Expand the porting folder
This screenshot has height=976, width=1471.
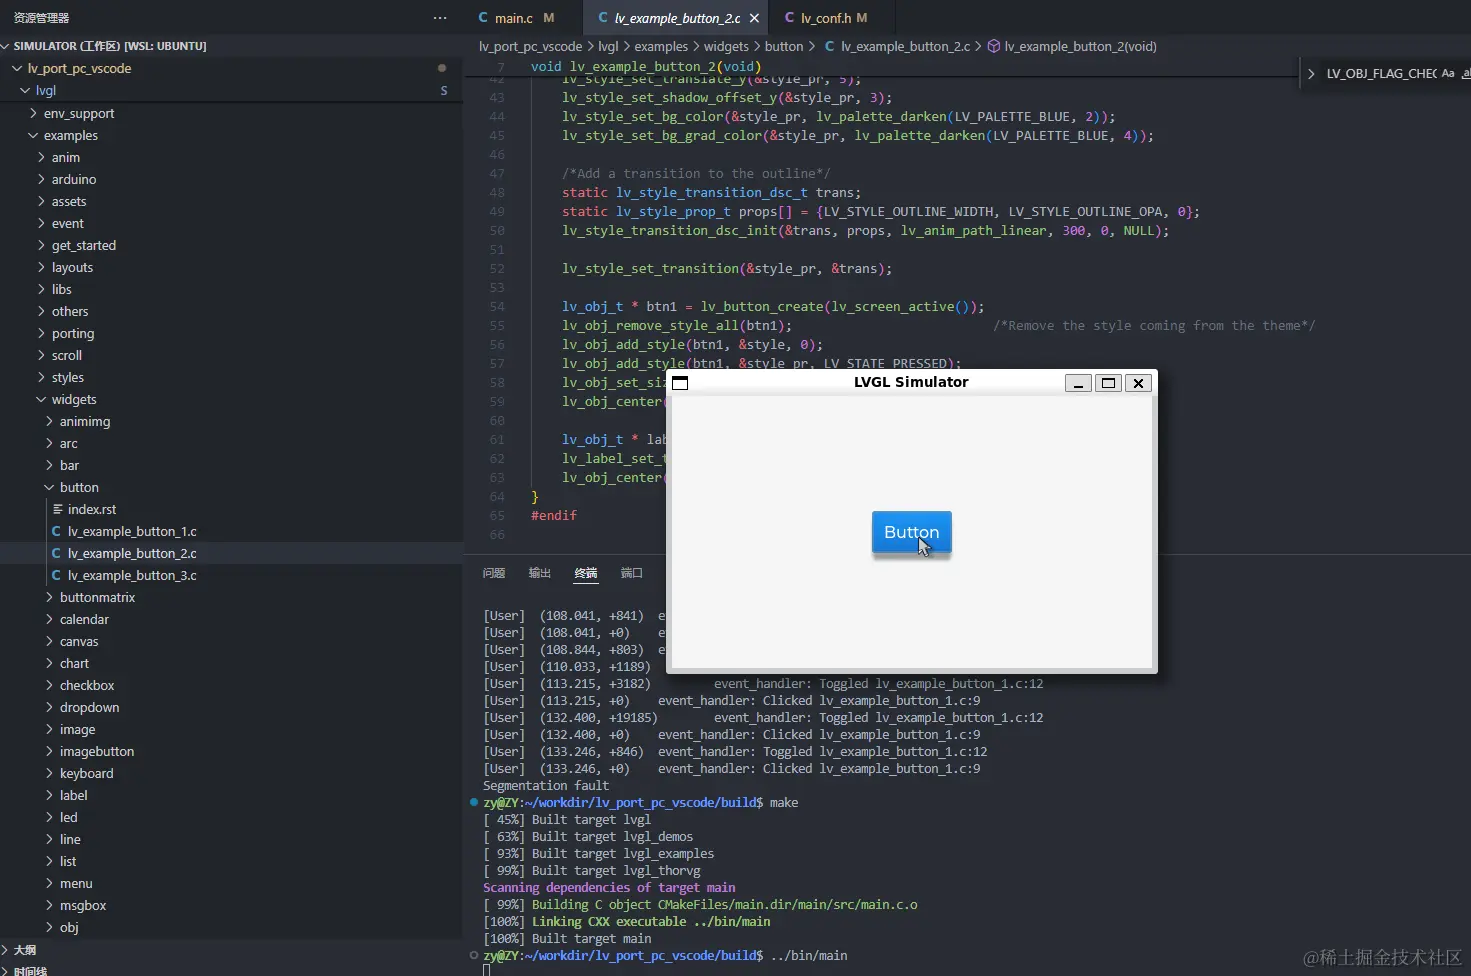click(41, 333)
